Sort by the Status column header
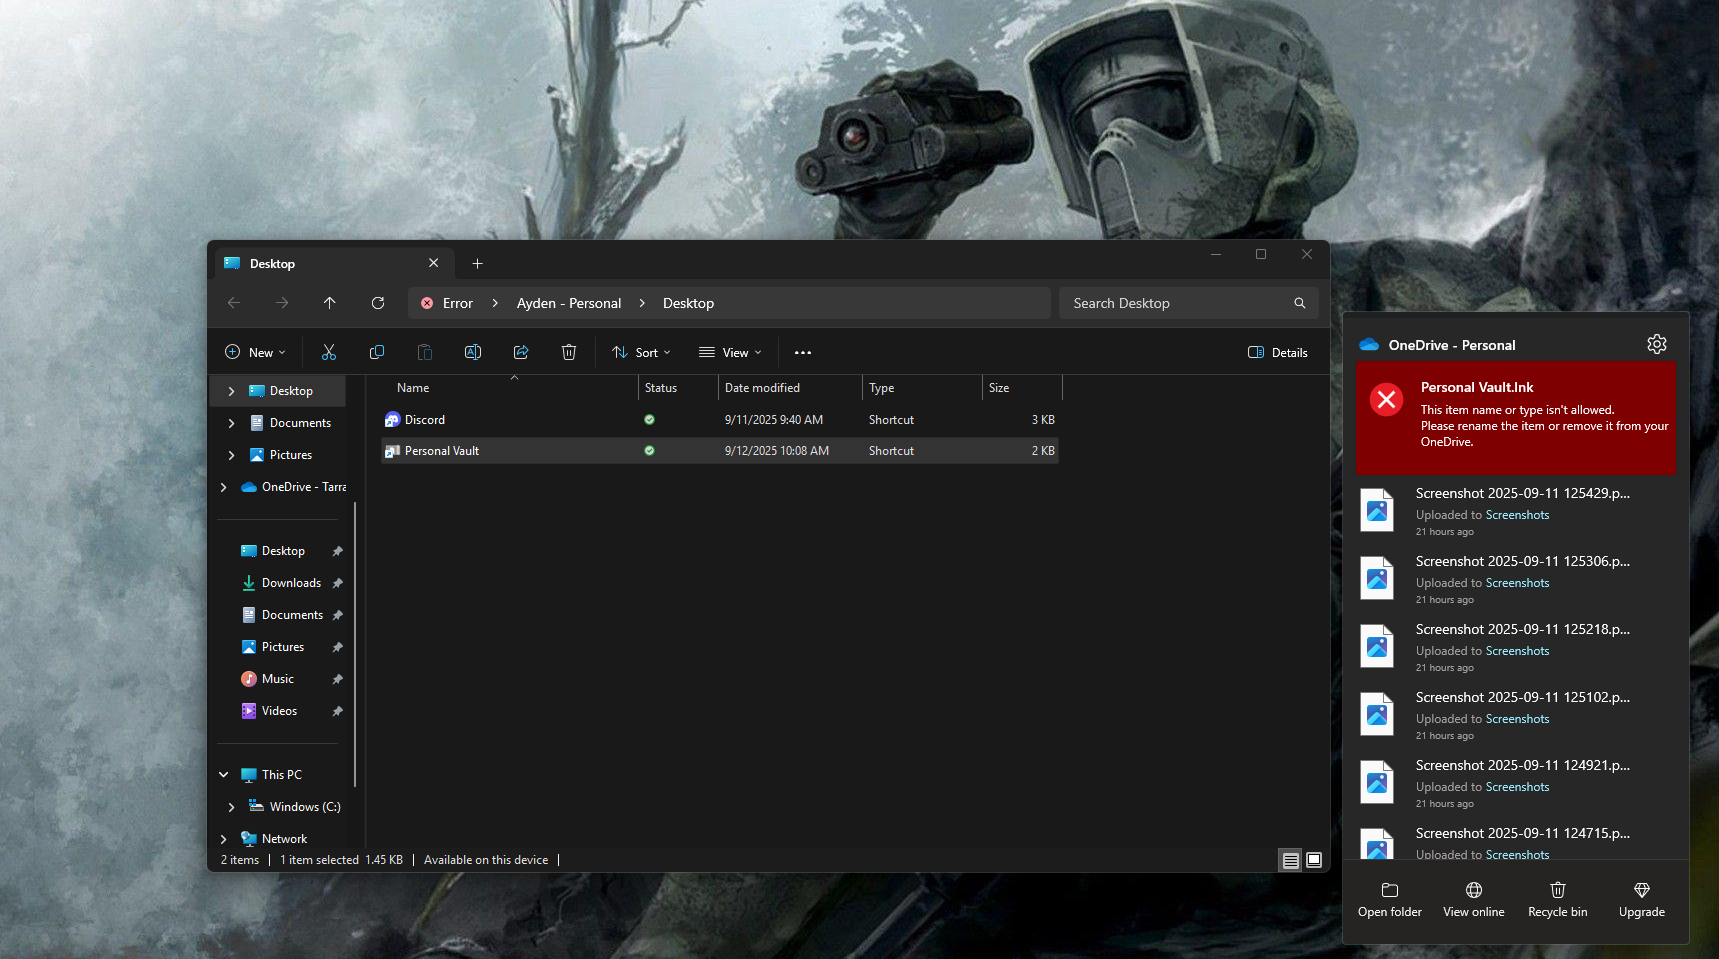The image size is (1719, 959). click(x=678, y=388)
